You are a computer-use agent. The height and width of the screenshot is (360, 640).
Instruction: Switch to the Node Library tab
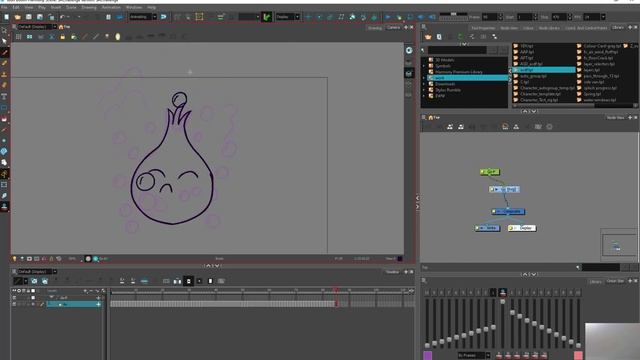549,28
